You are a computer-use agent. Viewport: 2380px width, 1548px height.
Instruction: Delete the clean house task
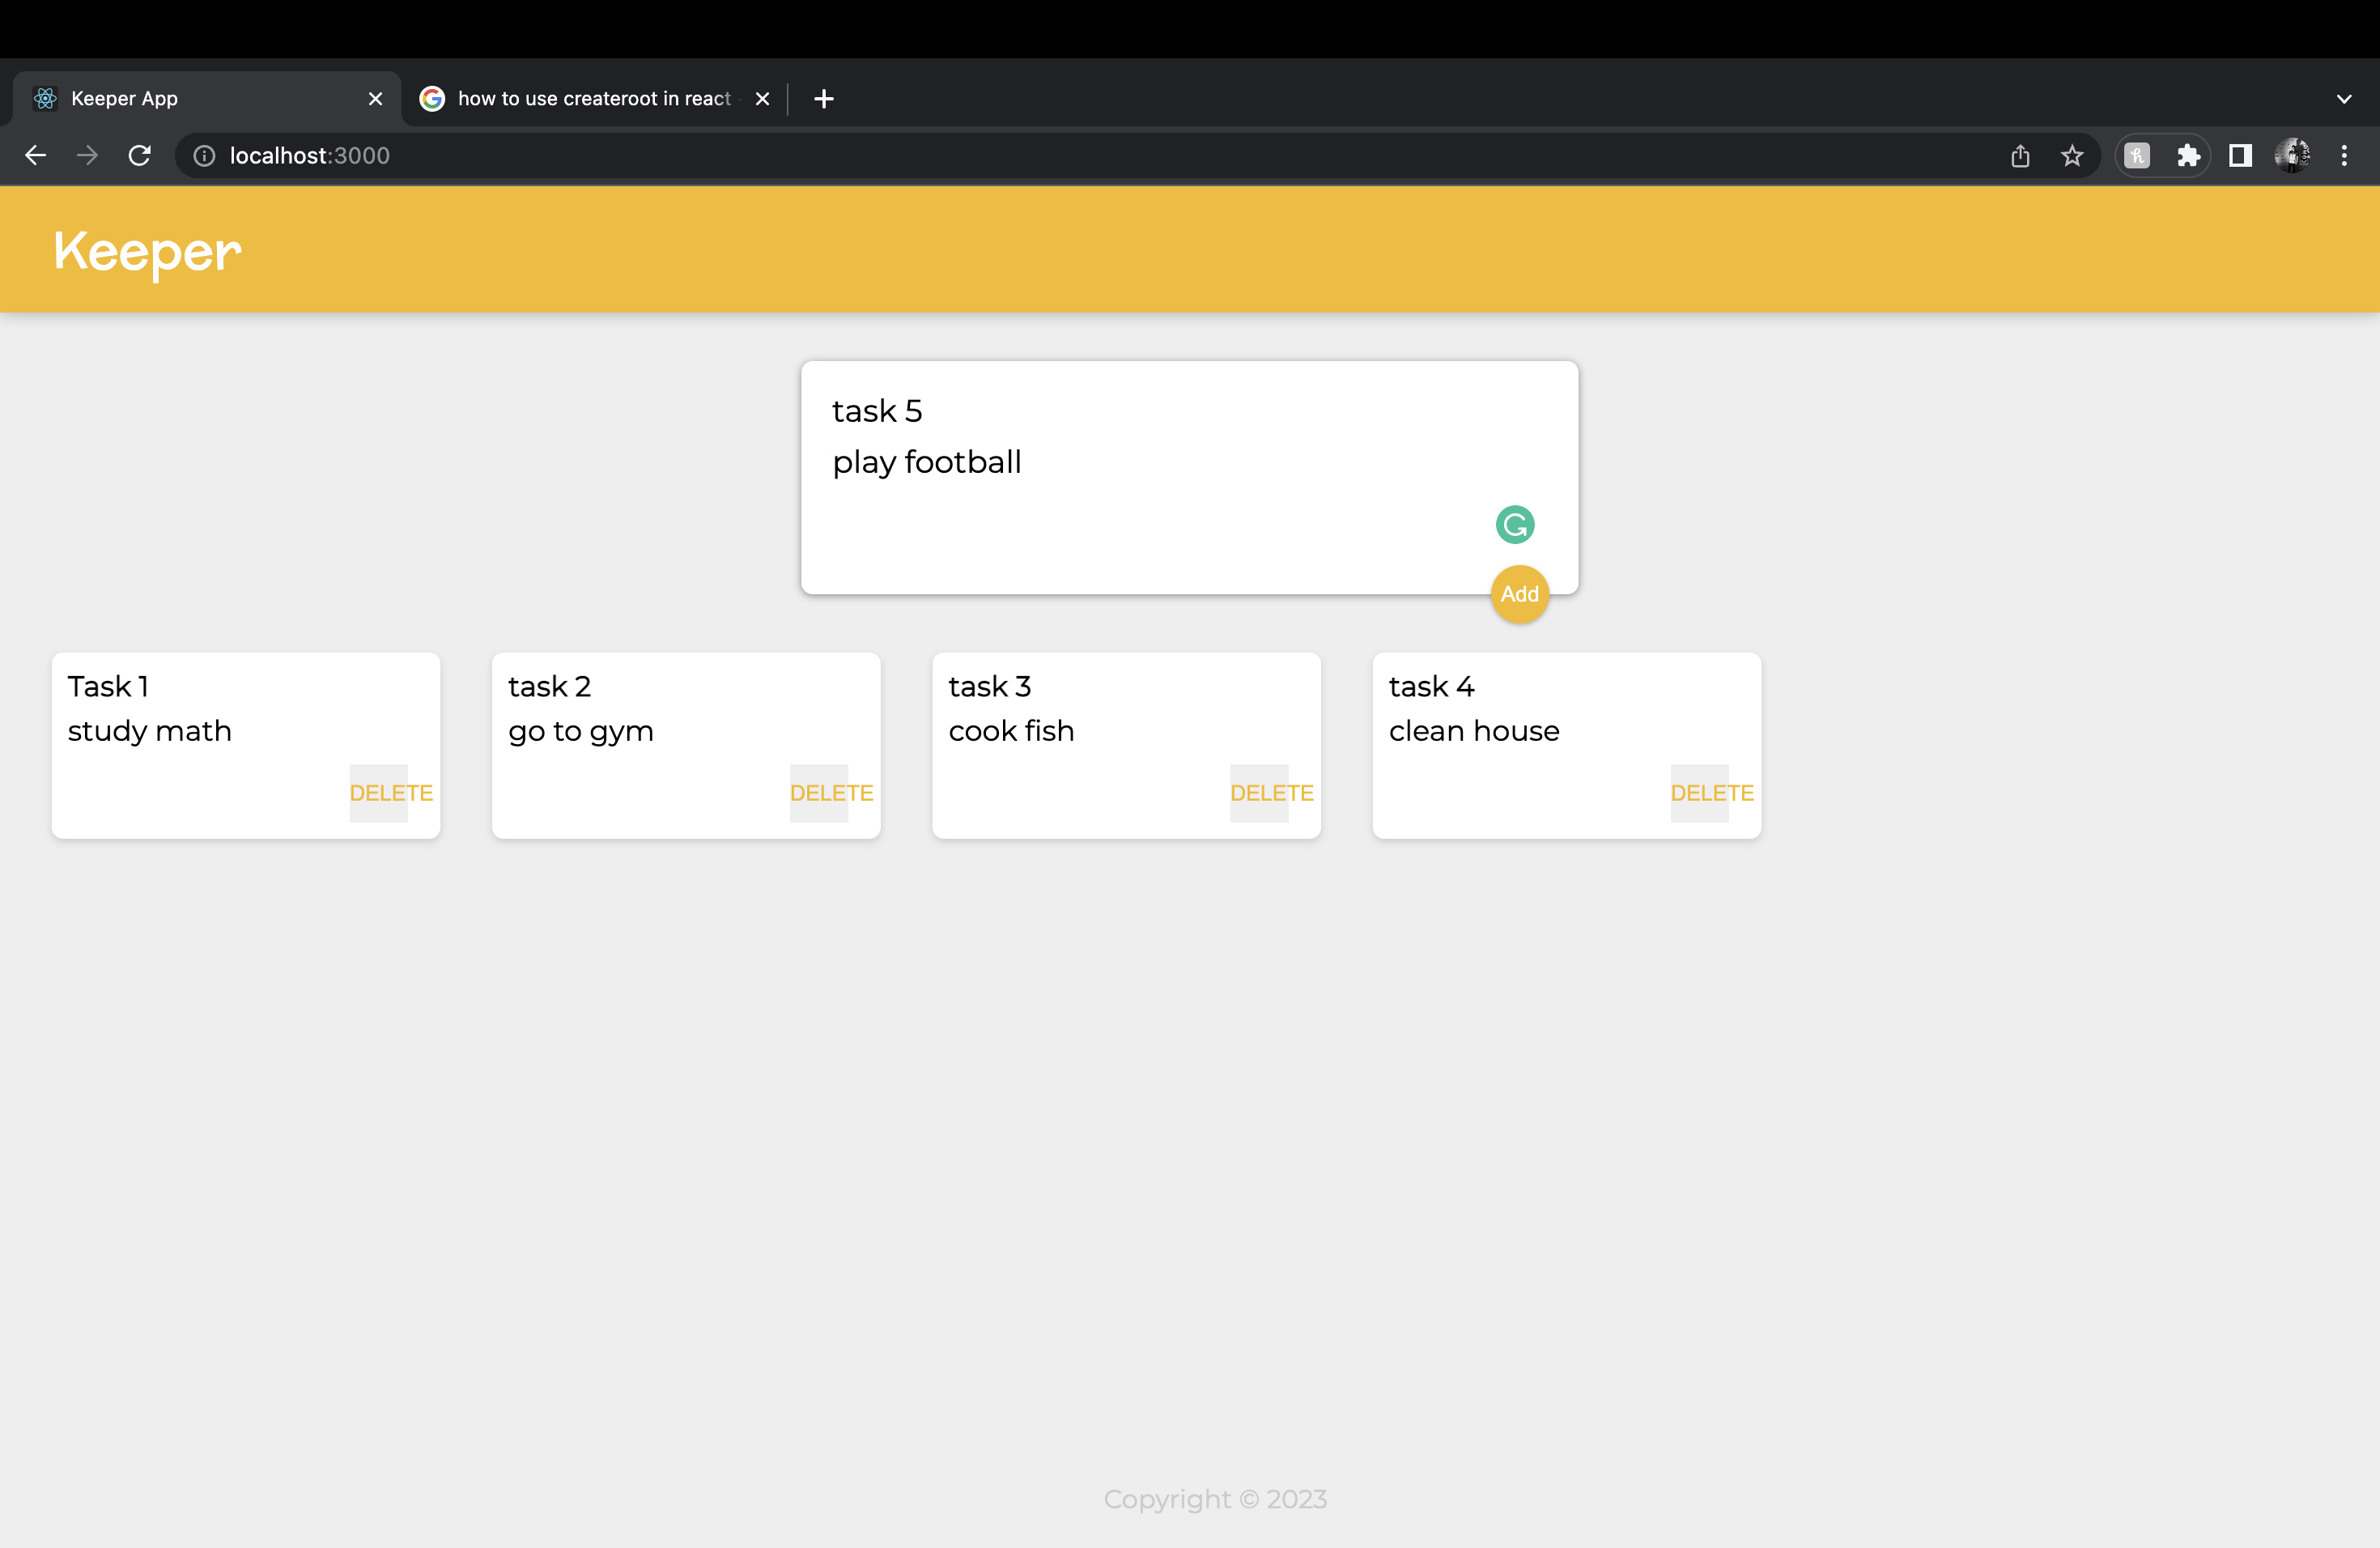[1711, 792]
